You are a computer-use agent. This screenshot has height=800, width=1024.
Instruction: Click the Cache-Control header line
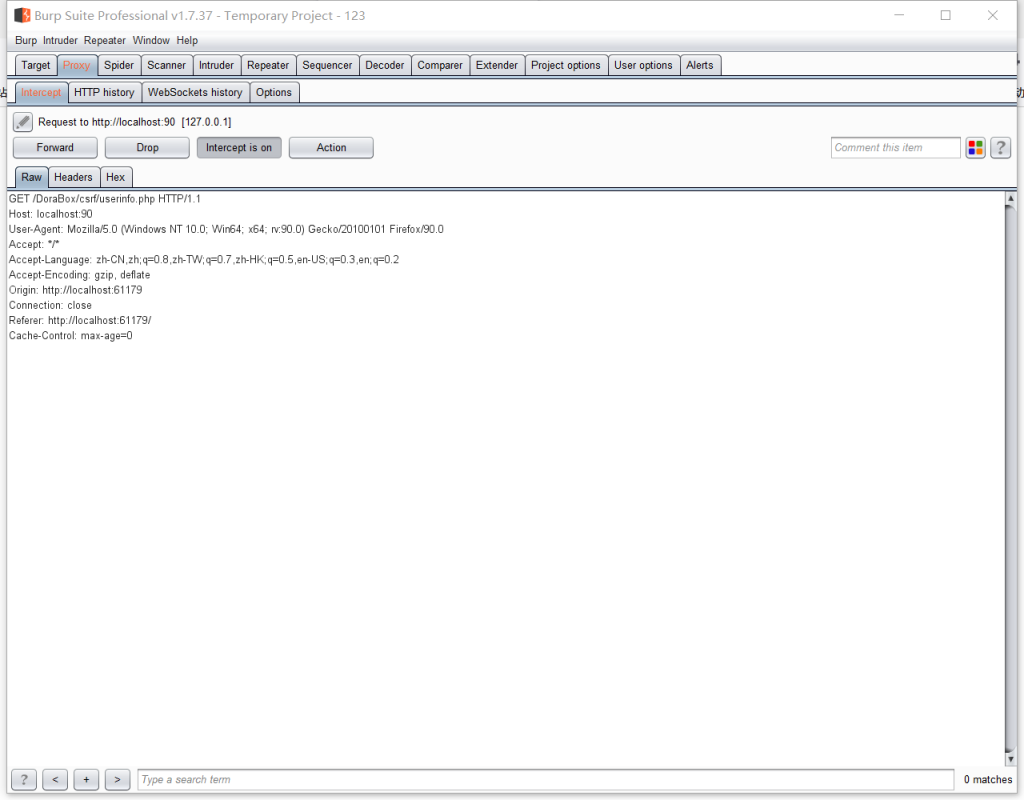[71, 336]
